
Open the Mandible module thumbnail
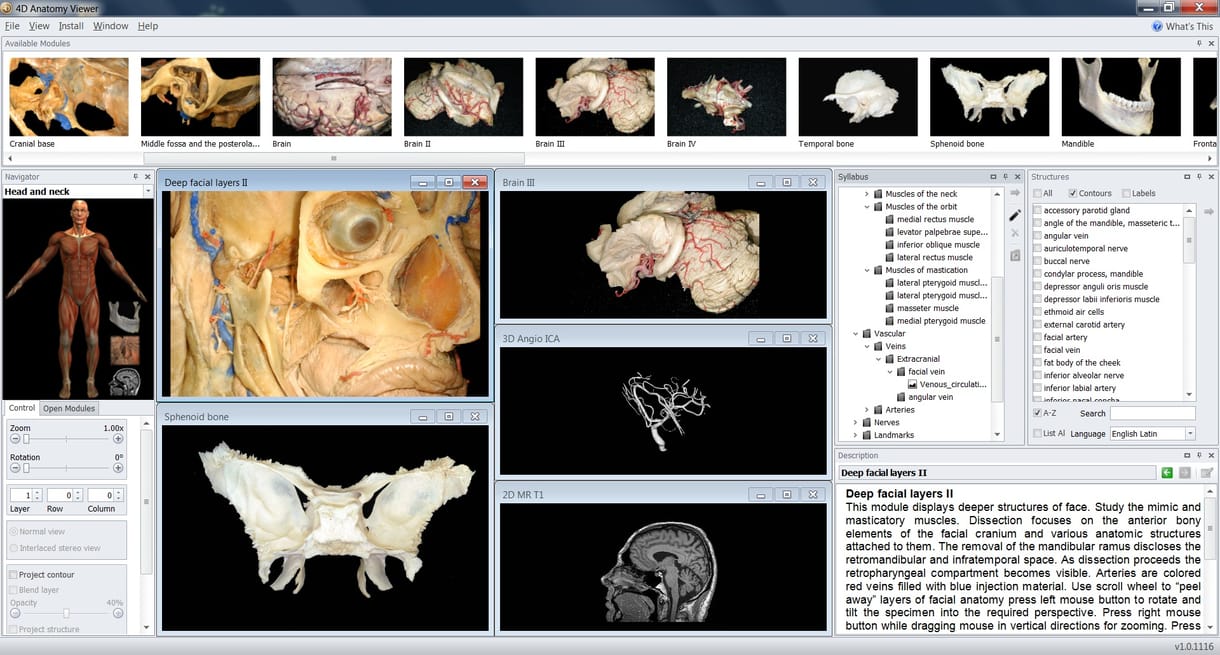pyautogui.click(x=1121, y=97)
